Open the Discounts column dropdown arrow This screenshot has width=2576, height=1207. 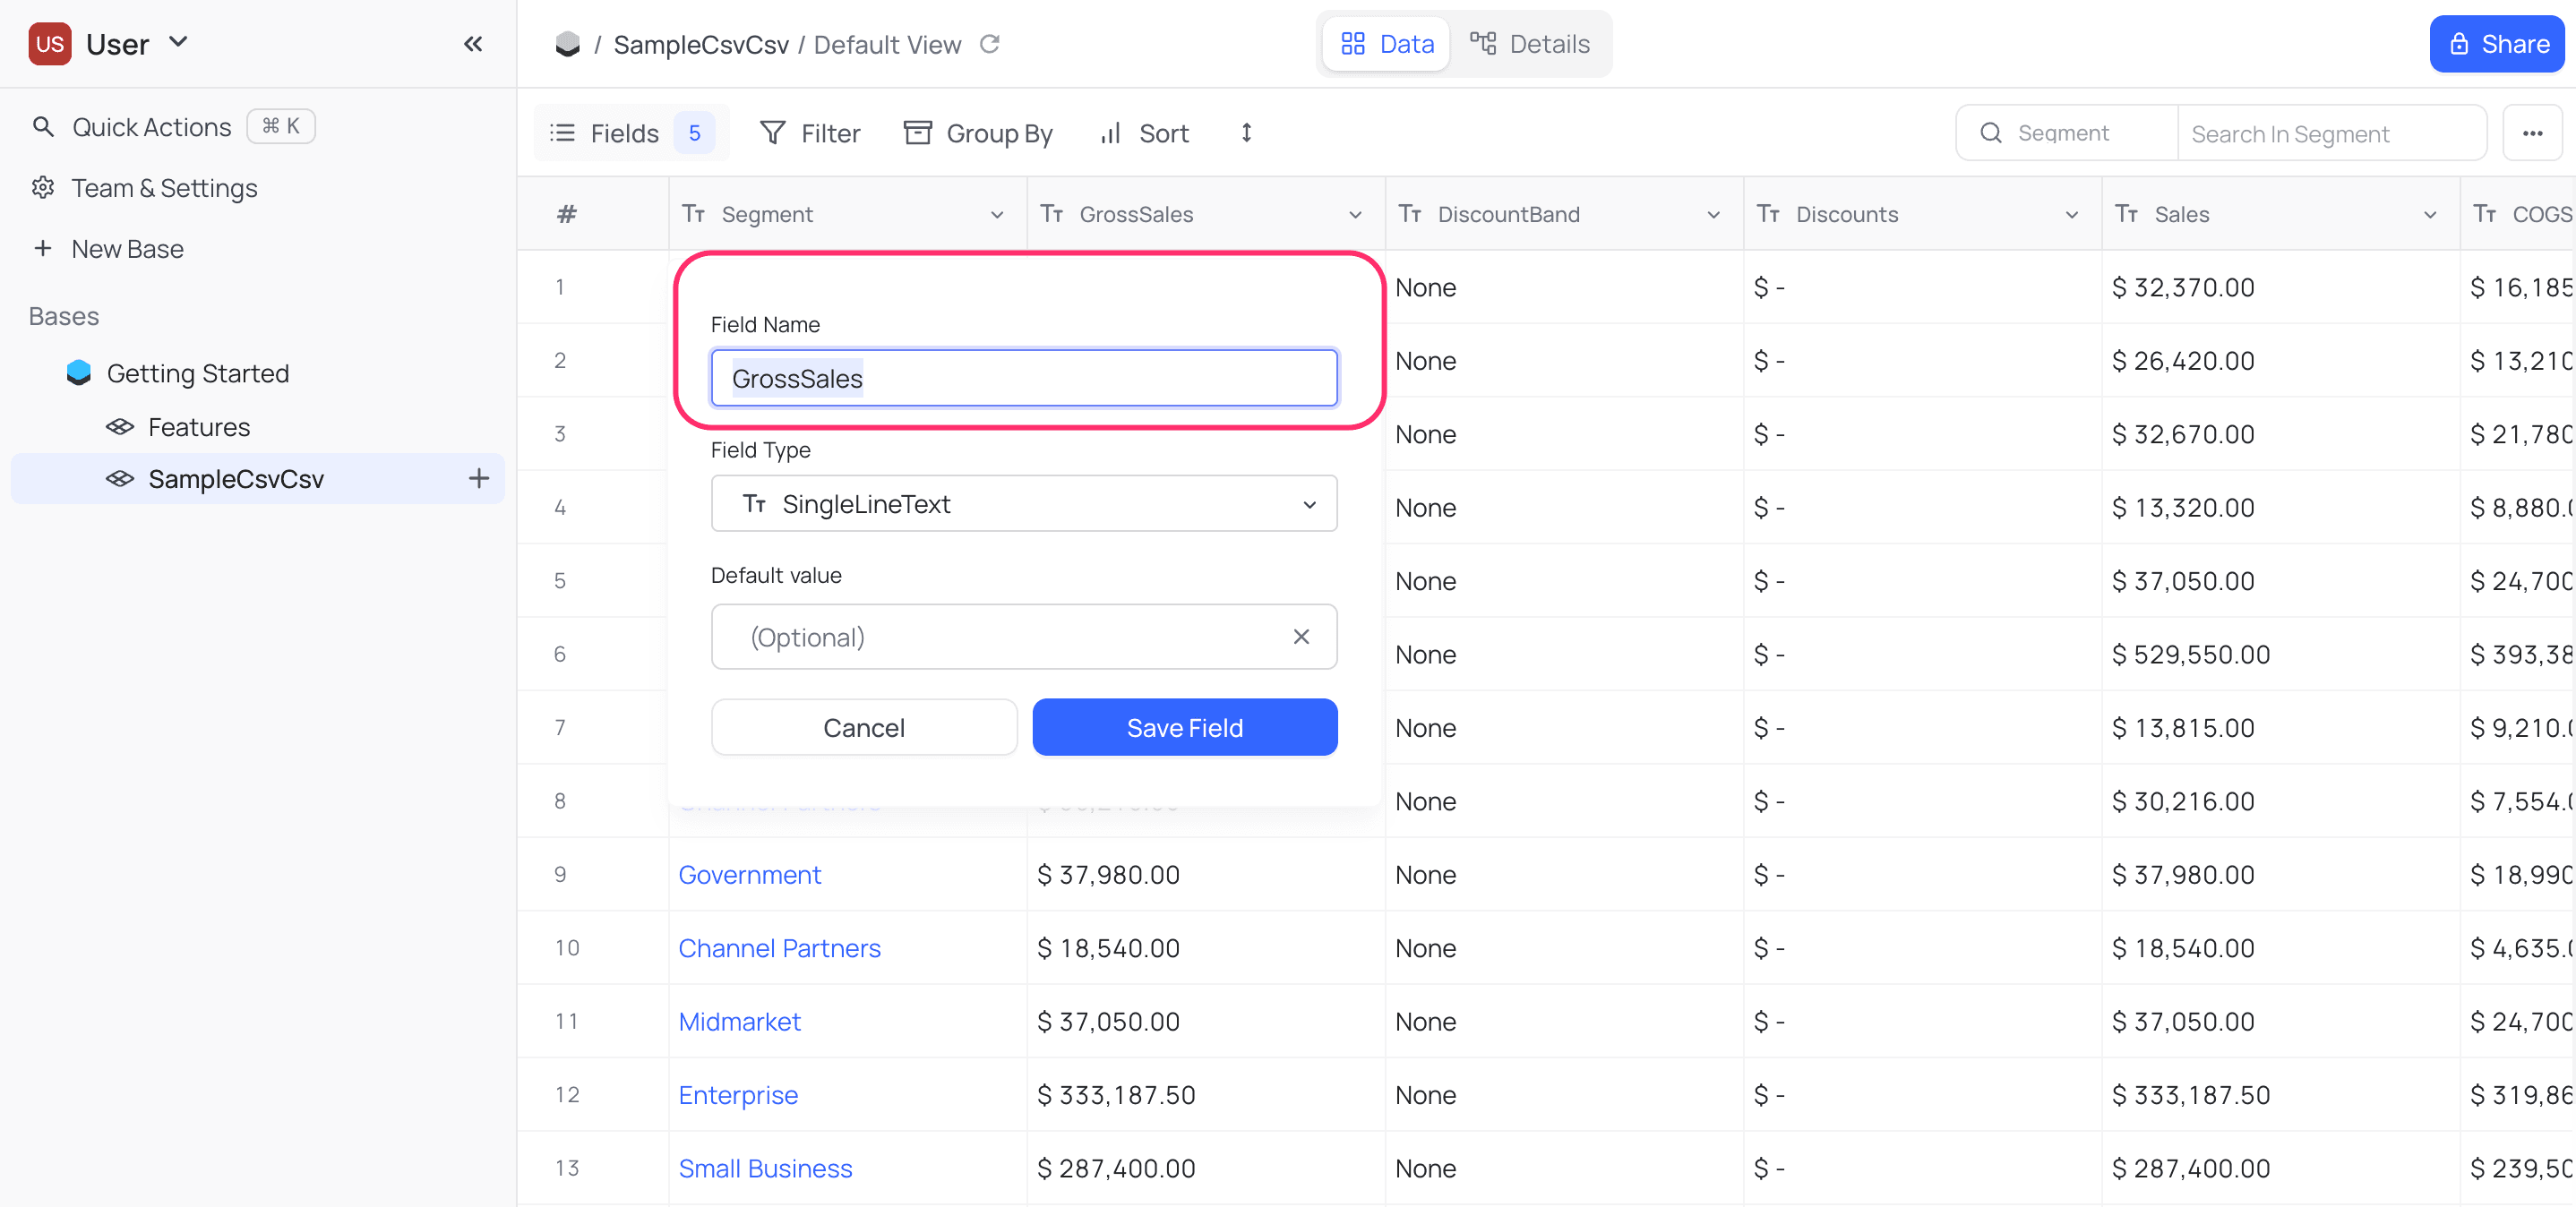pos(2071,215)
